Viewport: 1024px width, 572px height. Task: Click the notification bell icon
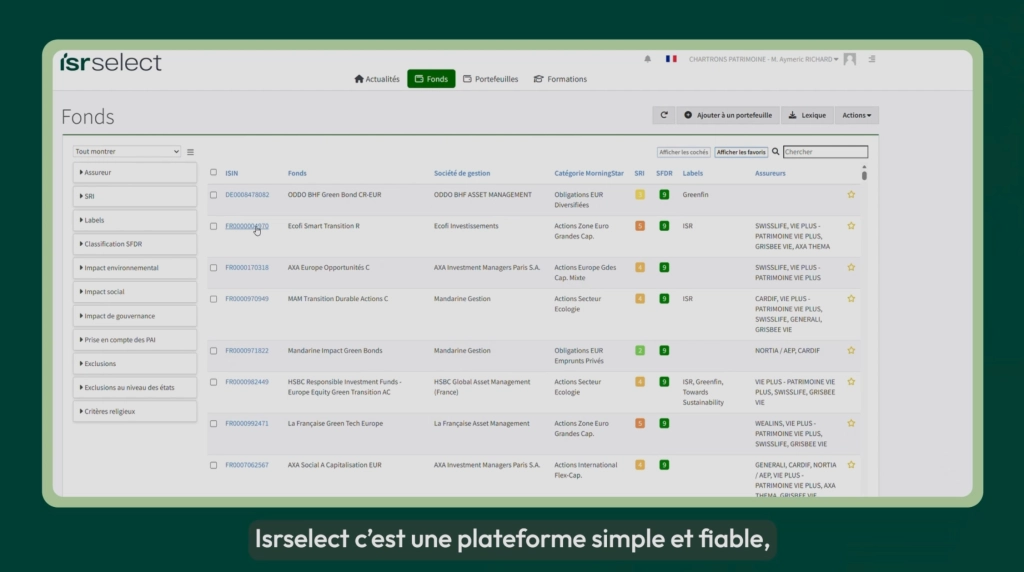(647, 59)
